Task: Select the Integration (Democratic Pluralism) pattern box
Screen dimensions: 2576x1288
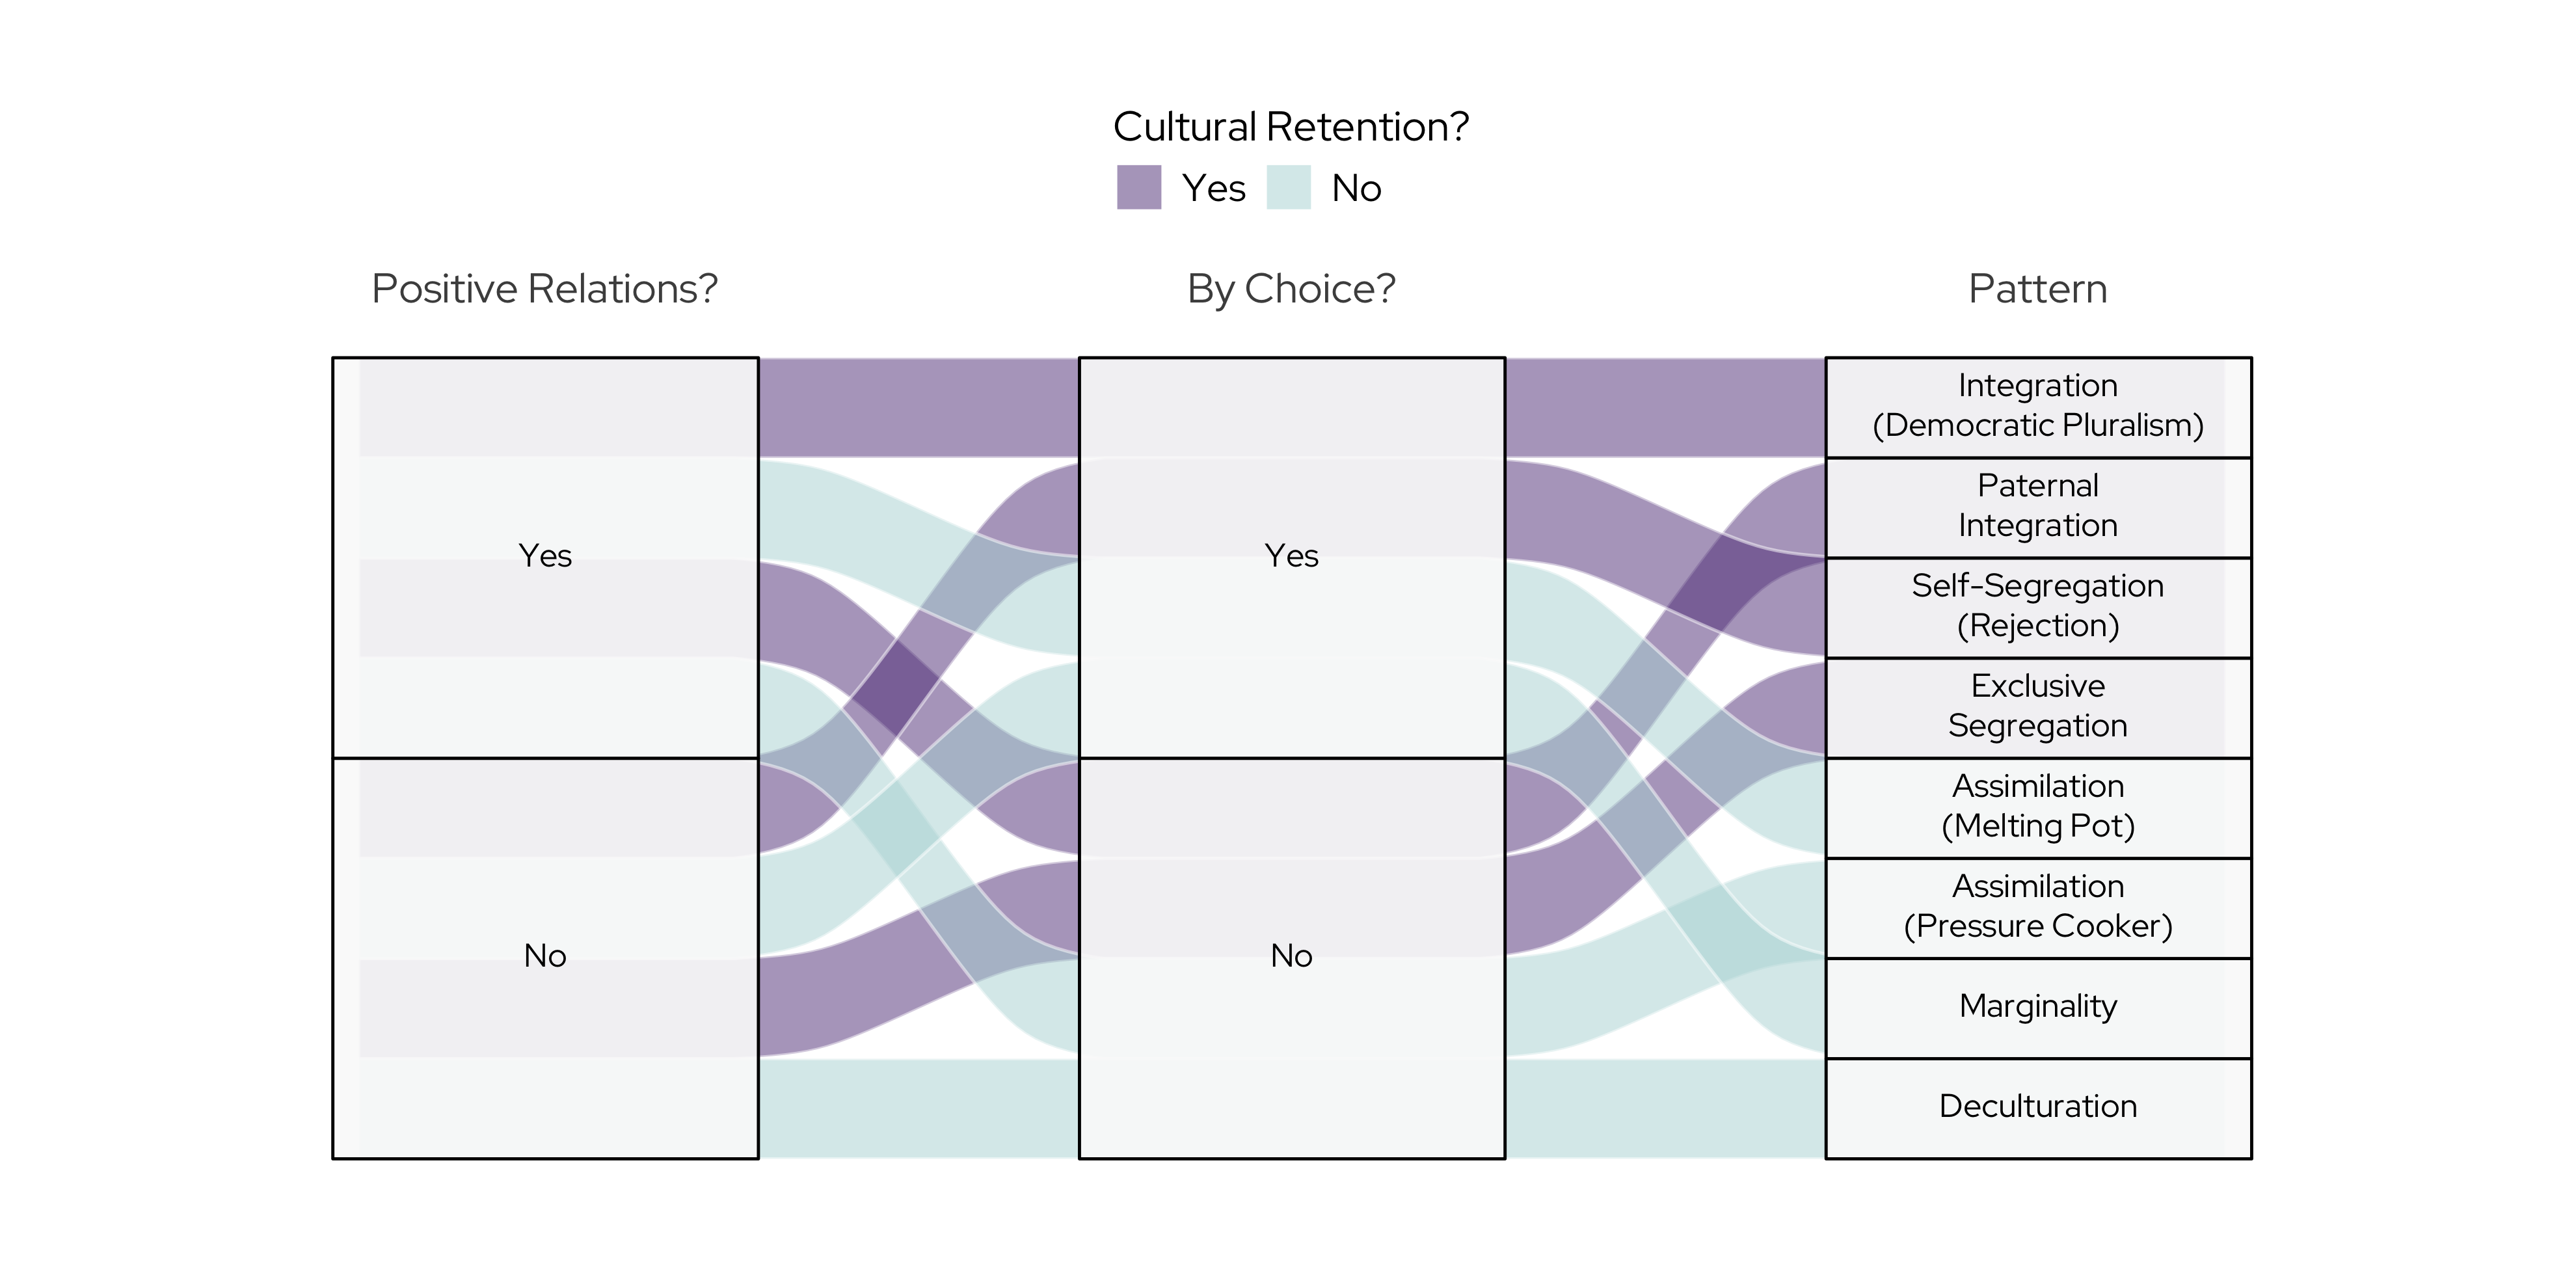Action: click(2037, 406)
